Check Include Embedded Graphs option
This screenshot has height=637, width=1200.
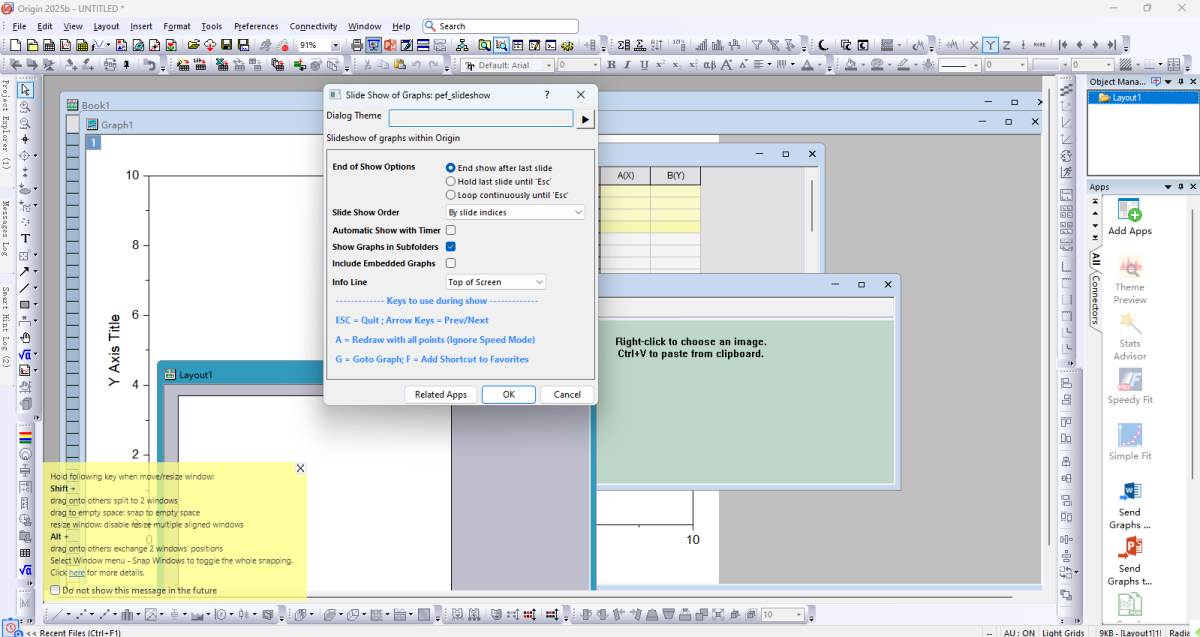pyautogui.click(x=451, y=263)
